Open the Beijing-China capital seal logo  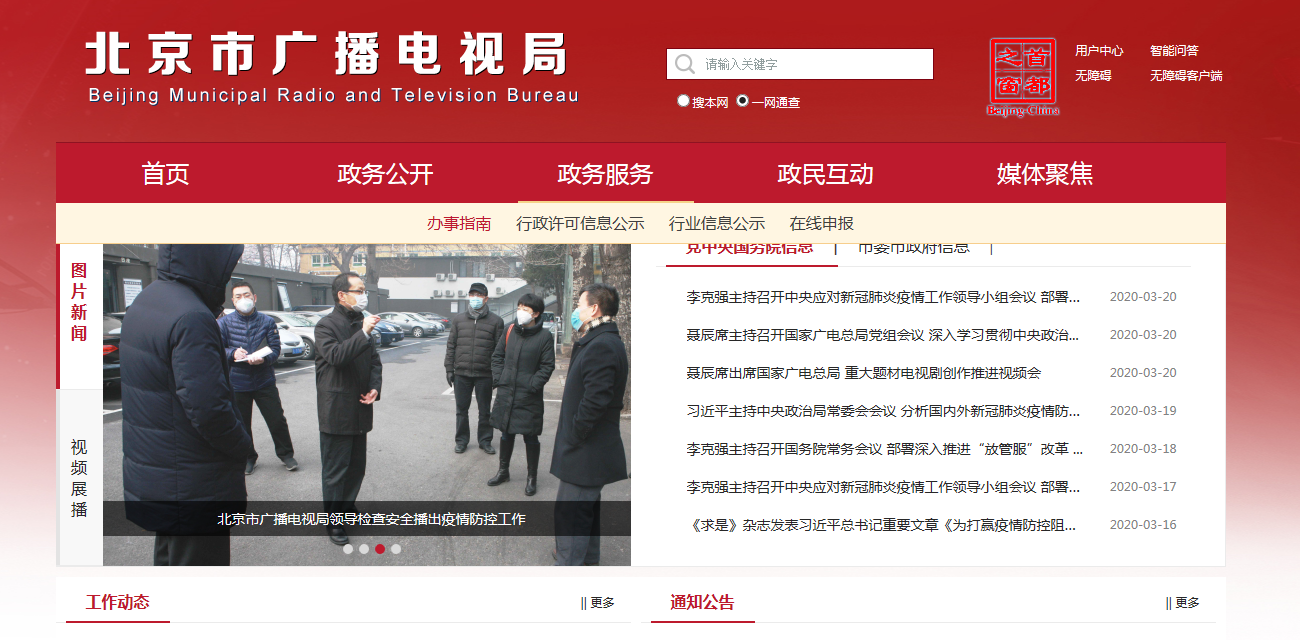point(1022,77)
